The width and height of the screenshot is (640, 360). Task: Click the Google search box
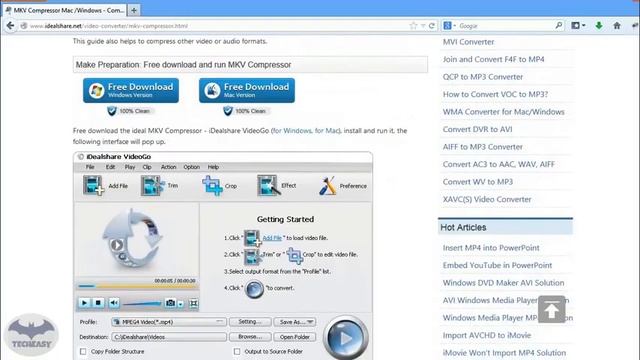coord(505,26)
